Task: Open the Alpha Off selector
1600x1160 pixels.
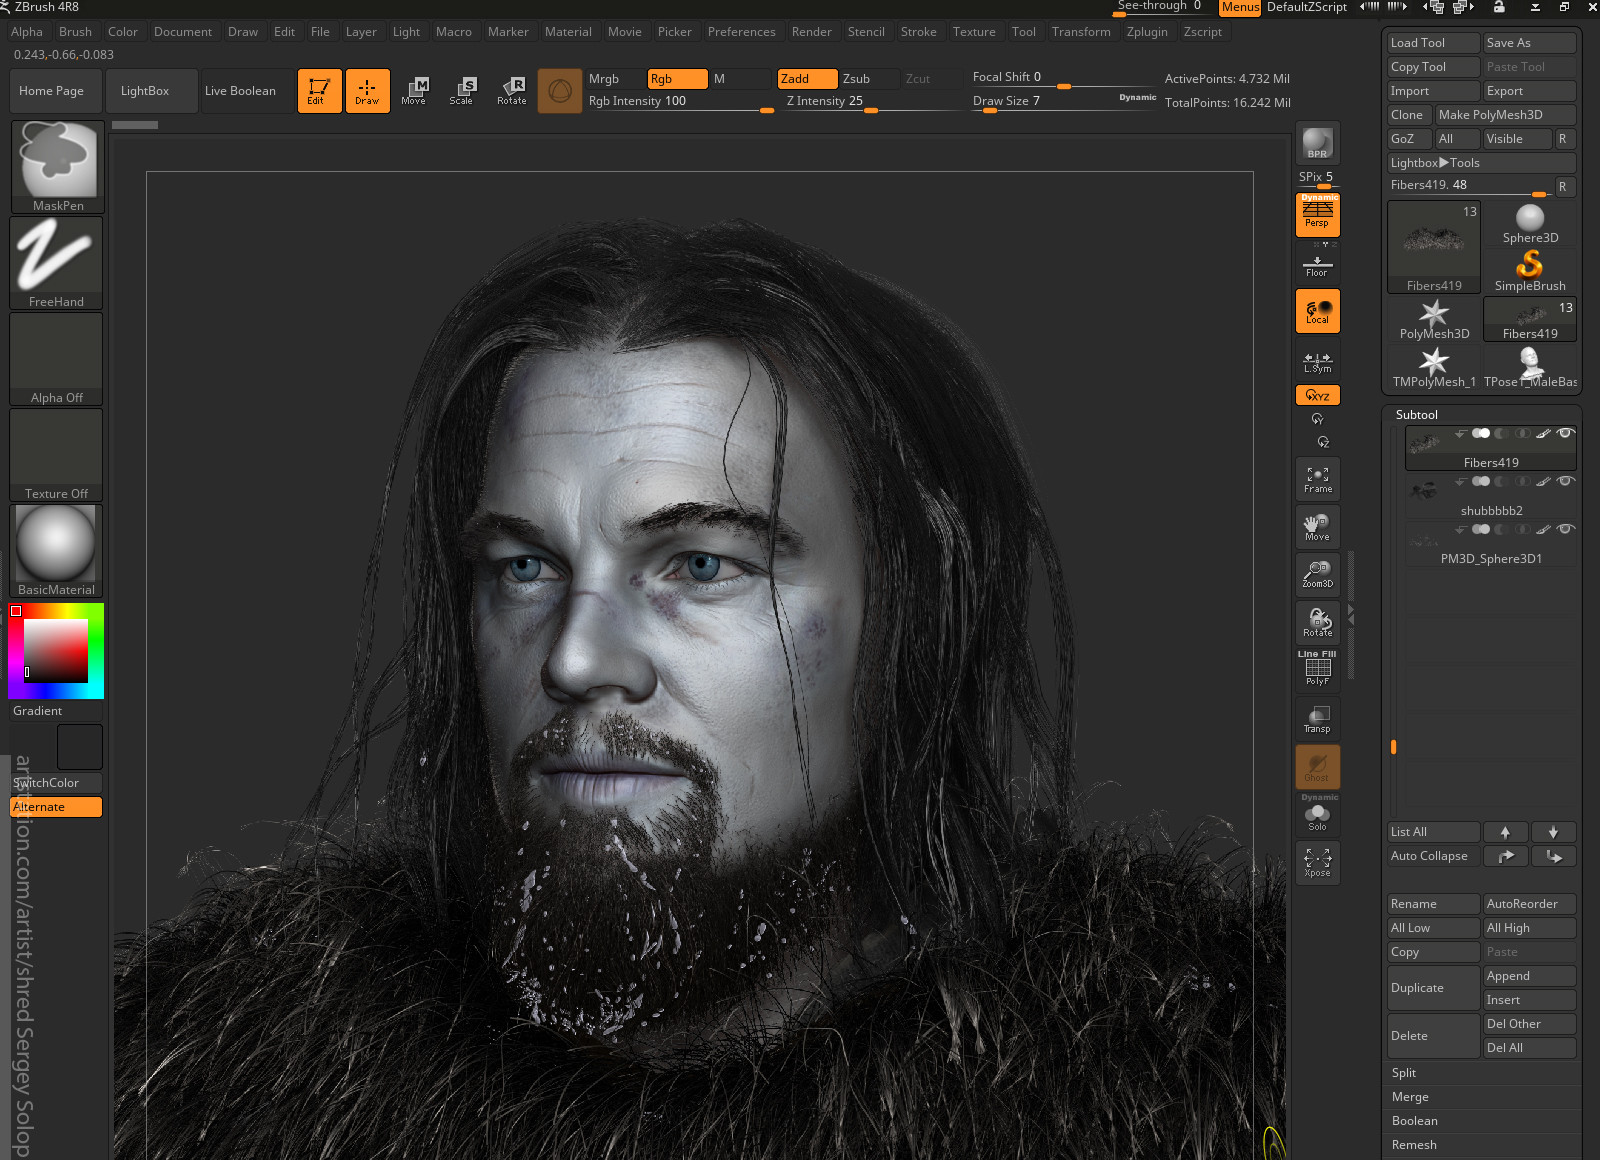Action: point(57,359)
